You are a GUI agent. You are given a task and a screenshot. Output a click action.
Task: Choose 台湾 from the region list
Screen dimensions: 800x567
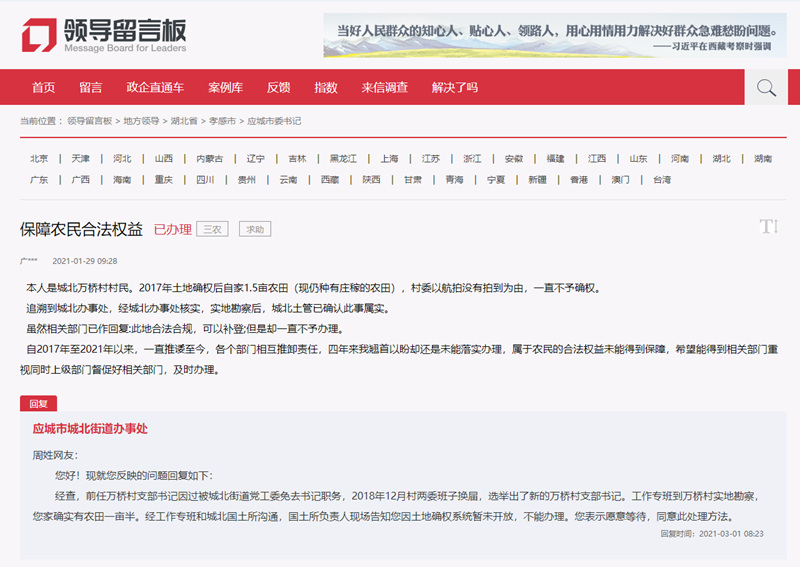tap(662, 180)
